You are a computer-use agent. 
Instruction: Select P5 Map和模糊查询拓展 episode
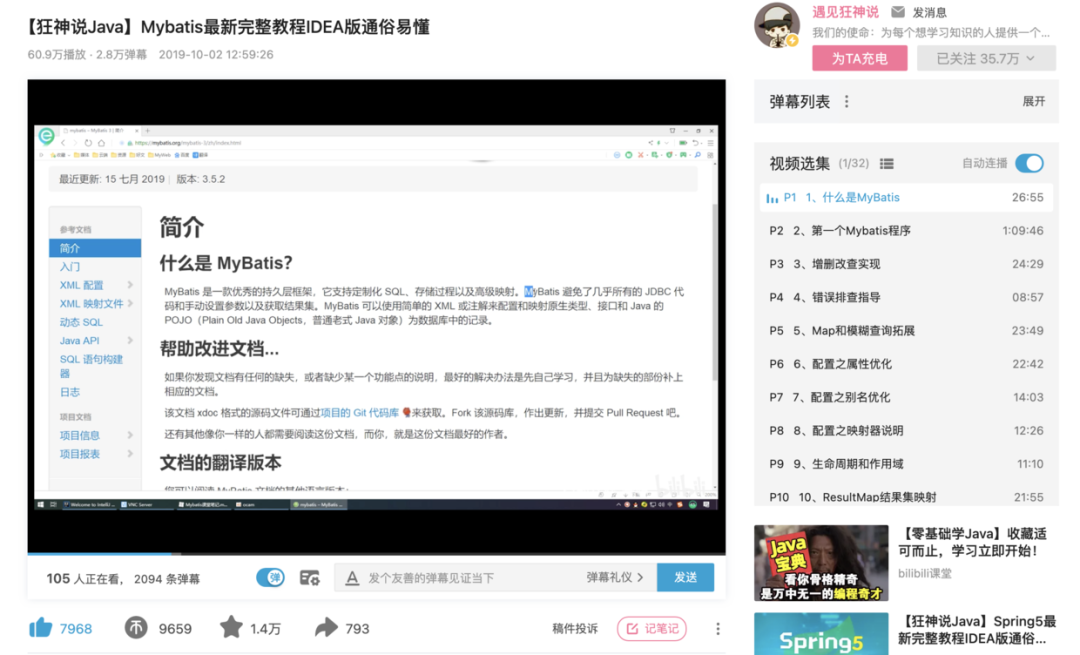click(906, 331)
